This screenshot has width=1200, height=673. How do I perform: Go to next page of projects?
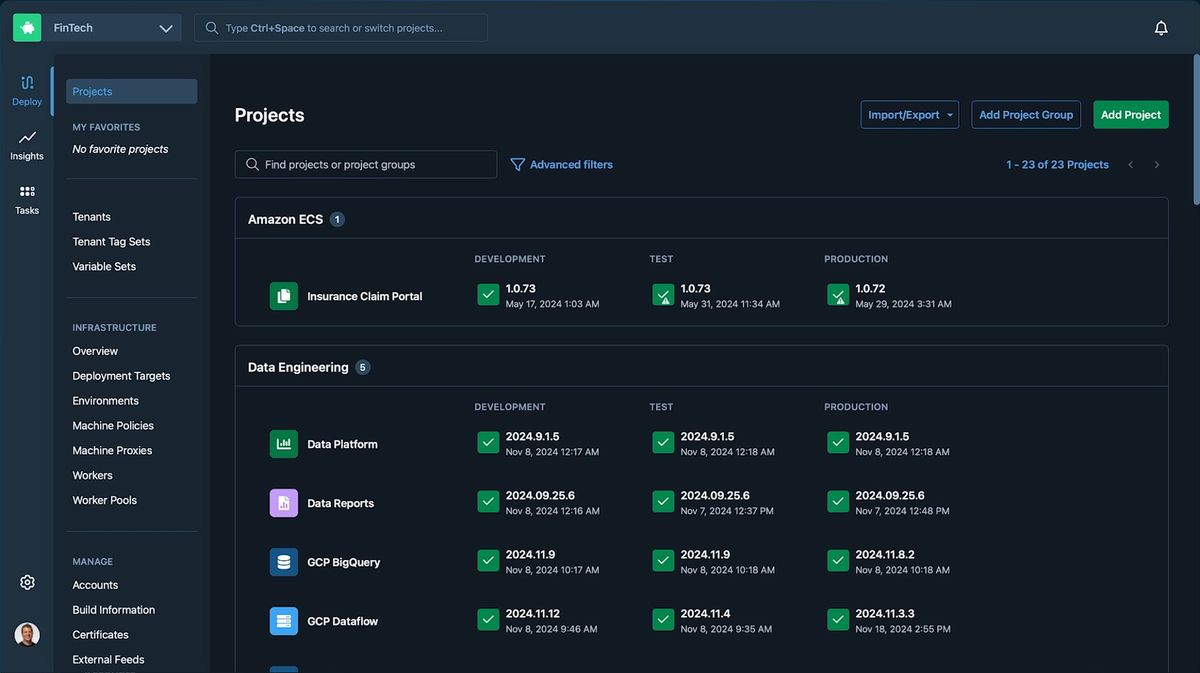point(1157,165)
